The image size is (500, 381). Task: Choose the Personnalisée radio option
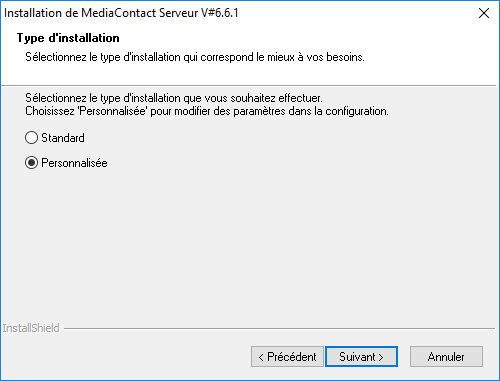point(31,163)
